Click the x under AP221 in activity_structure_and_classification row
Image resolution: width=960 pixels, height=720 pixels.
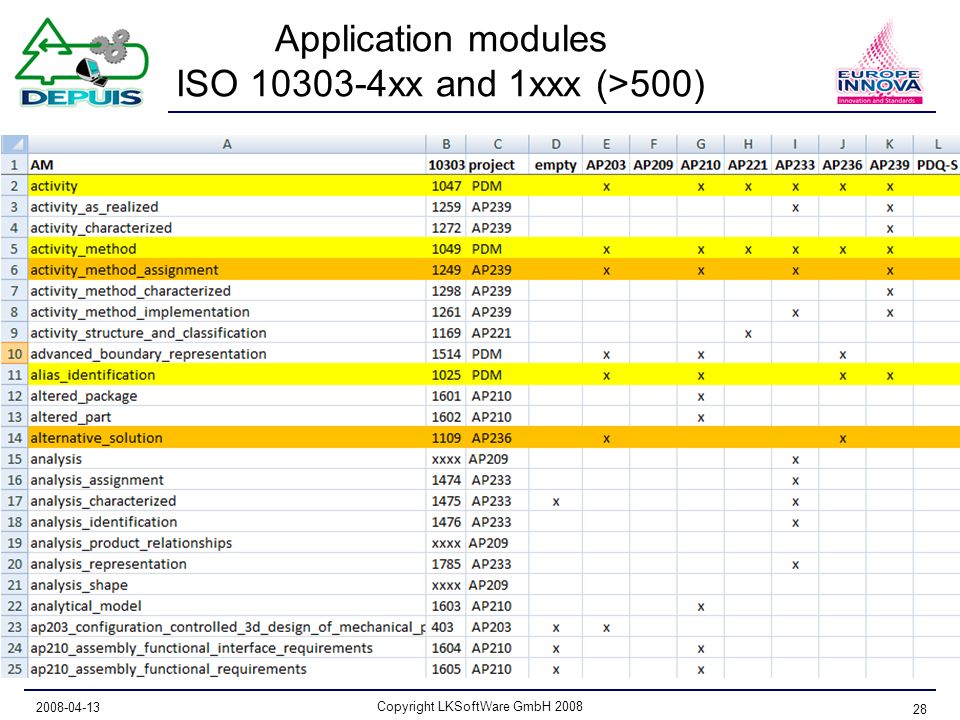click(748, 334)
